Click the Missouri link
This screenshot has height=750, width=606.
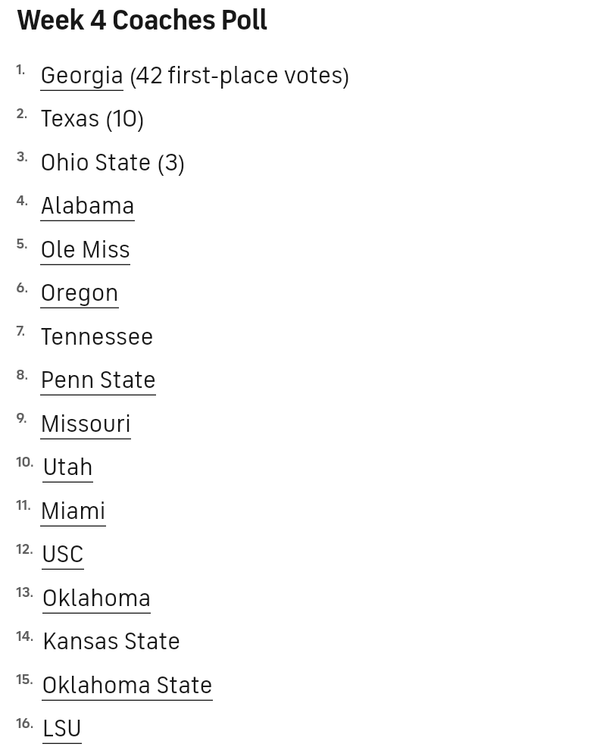[x=85, y=424]
